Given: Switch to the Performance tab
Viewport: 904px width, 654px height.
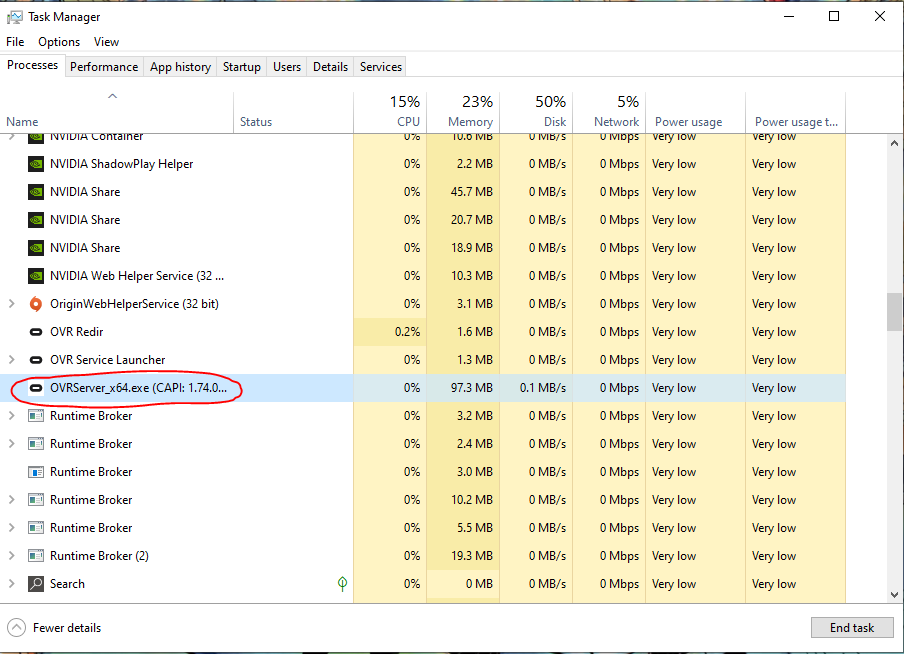Looking at the screenshot, I should [x=104, y=67].
